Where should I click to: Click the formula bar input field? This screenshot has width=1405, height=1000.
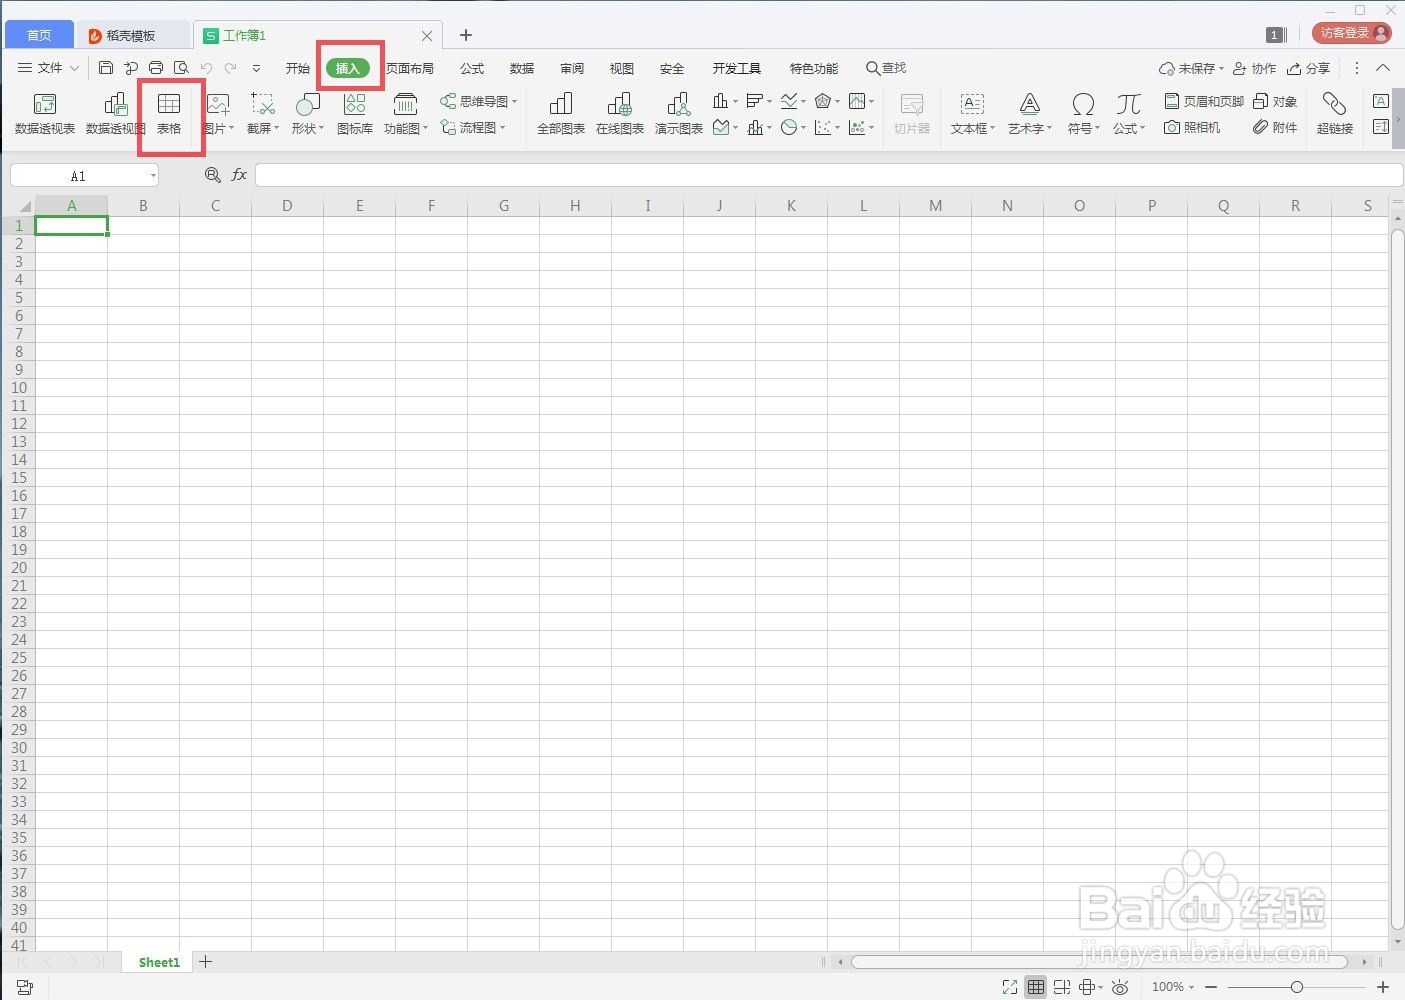tap(829, 175)
